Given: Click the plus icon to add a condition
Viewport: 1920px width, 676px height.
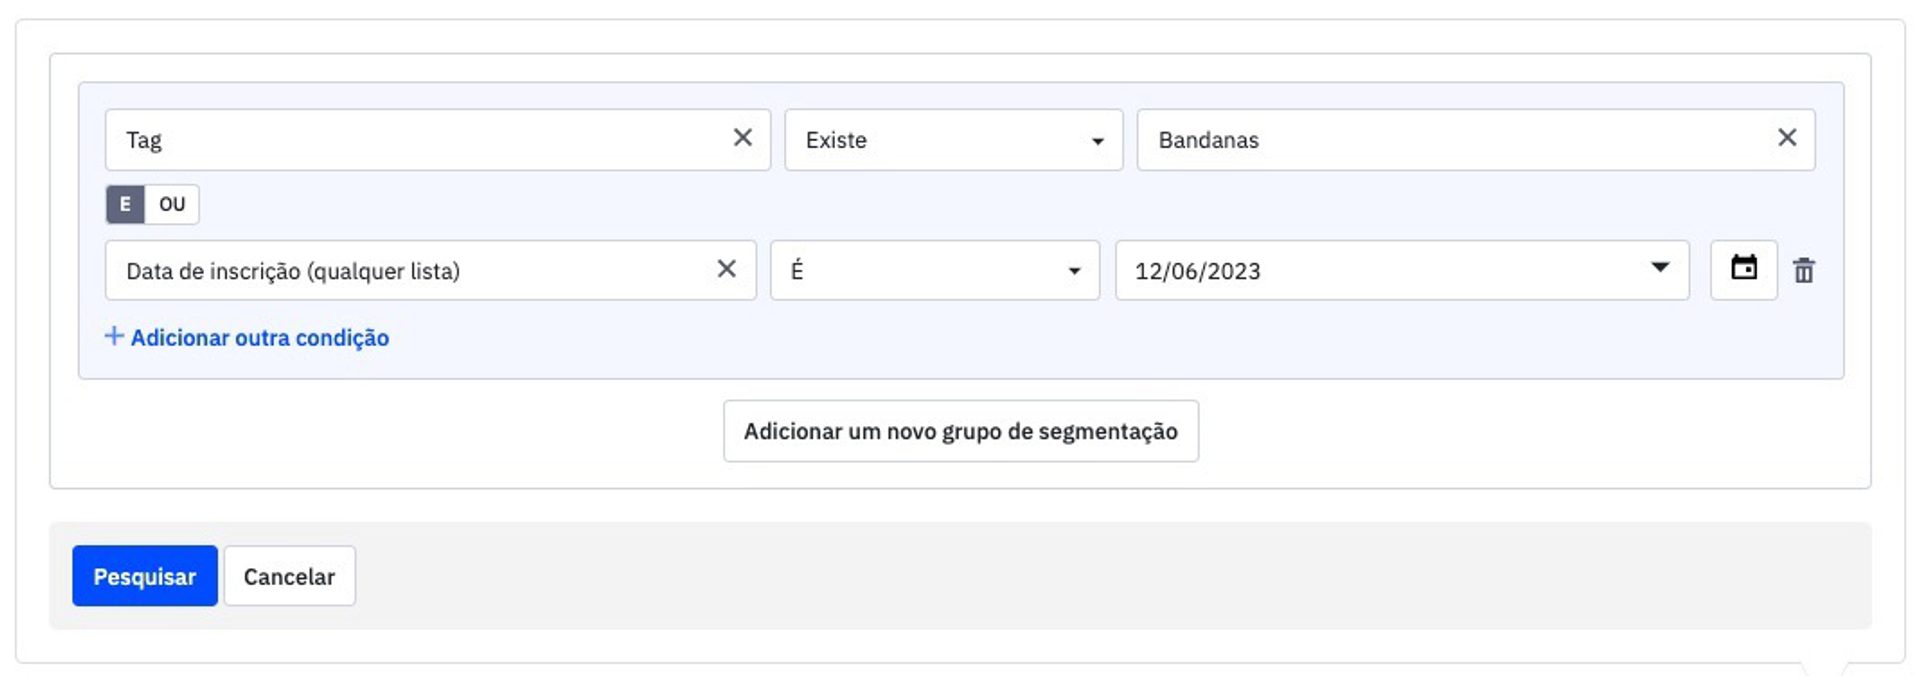Looking at the screenshot, I should pyautogui.click(x=114, y=336).
